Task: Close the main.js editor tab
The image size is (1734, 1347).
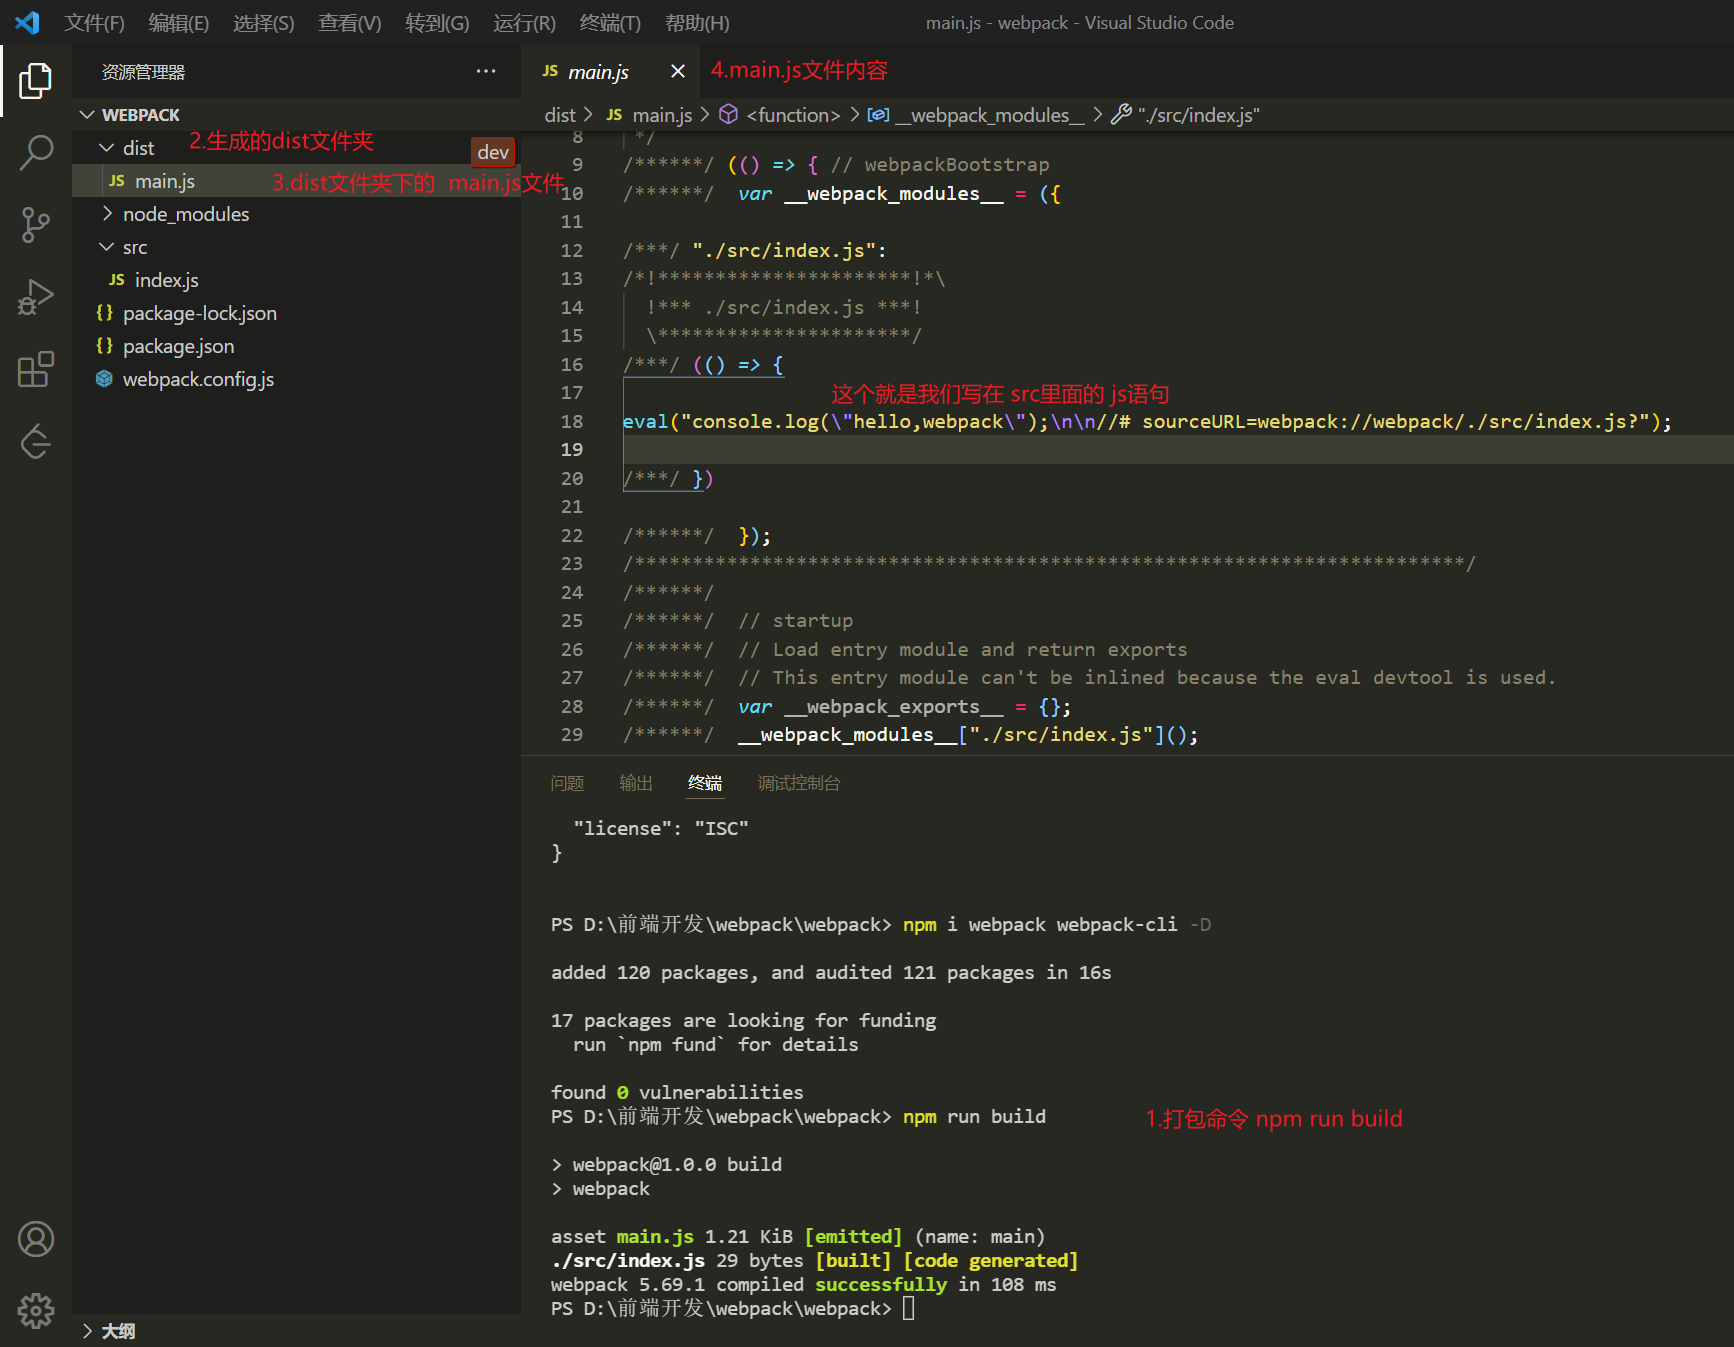Action: (678, 71)
